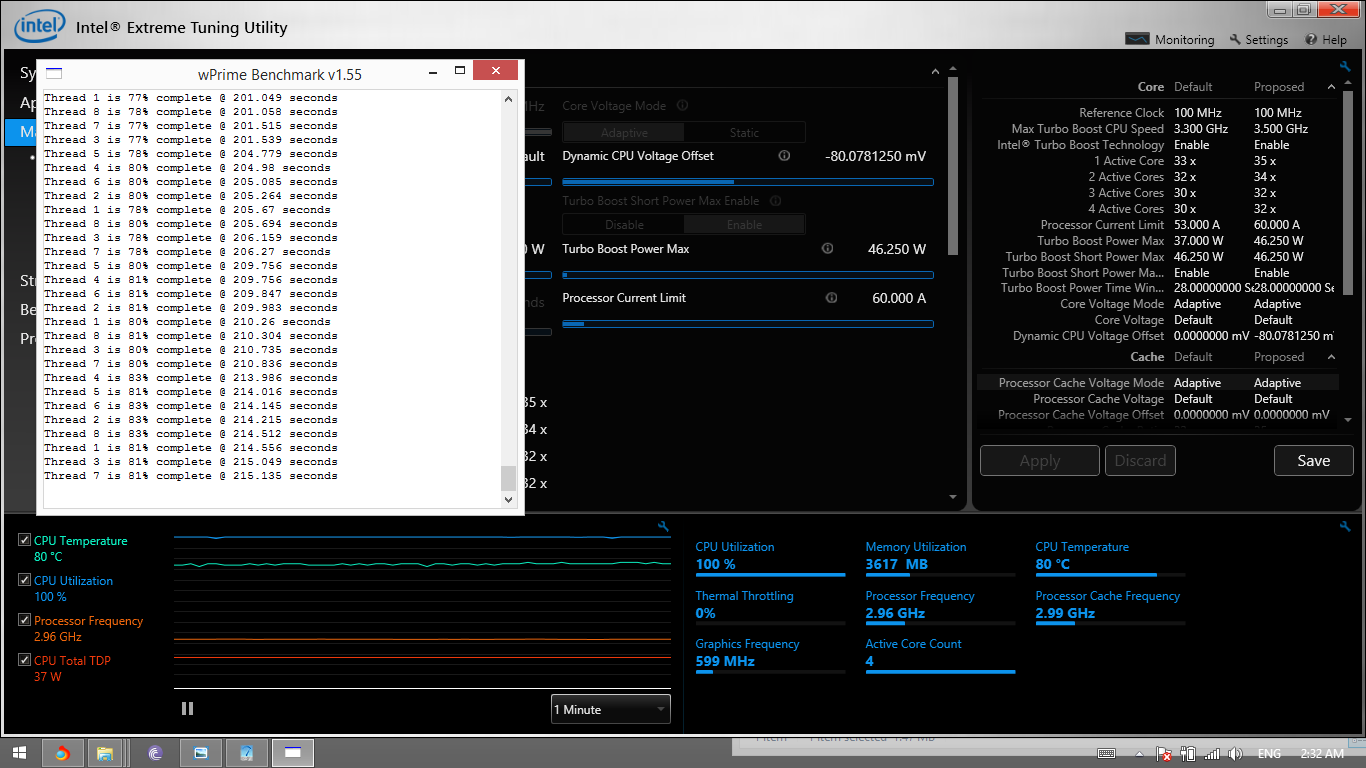Adjust the Processor Current Limit slider
1366x768 pixels.
748,324
